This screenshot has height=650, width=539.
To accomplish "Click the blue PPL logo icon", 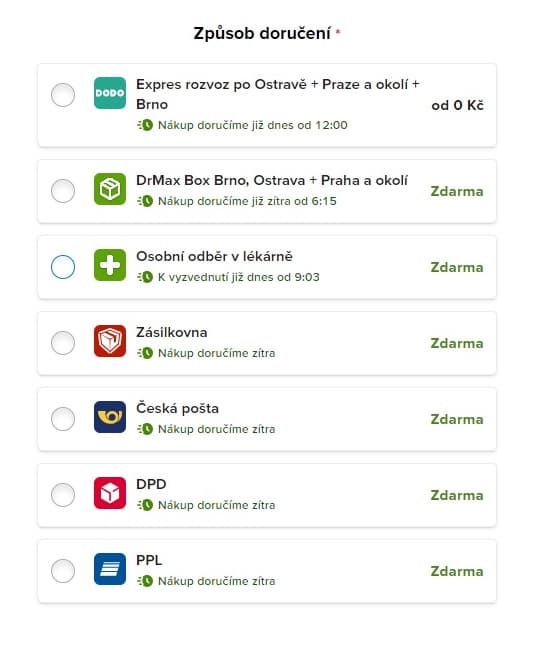I will 110,569.
